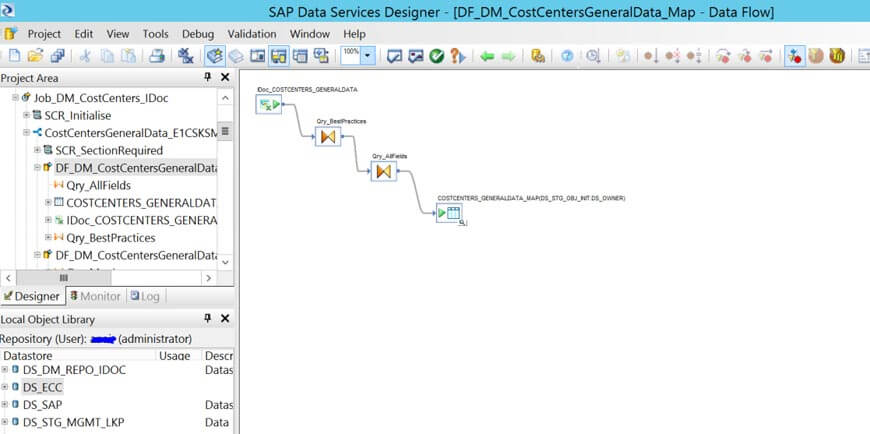Click the round brown icon with pale Y
Viewport: 870px width, 434px height.
[816, 56]
